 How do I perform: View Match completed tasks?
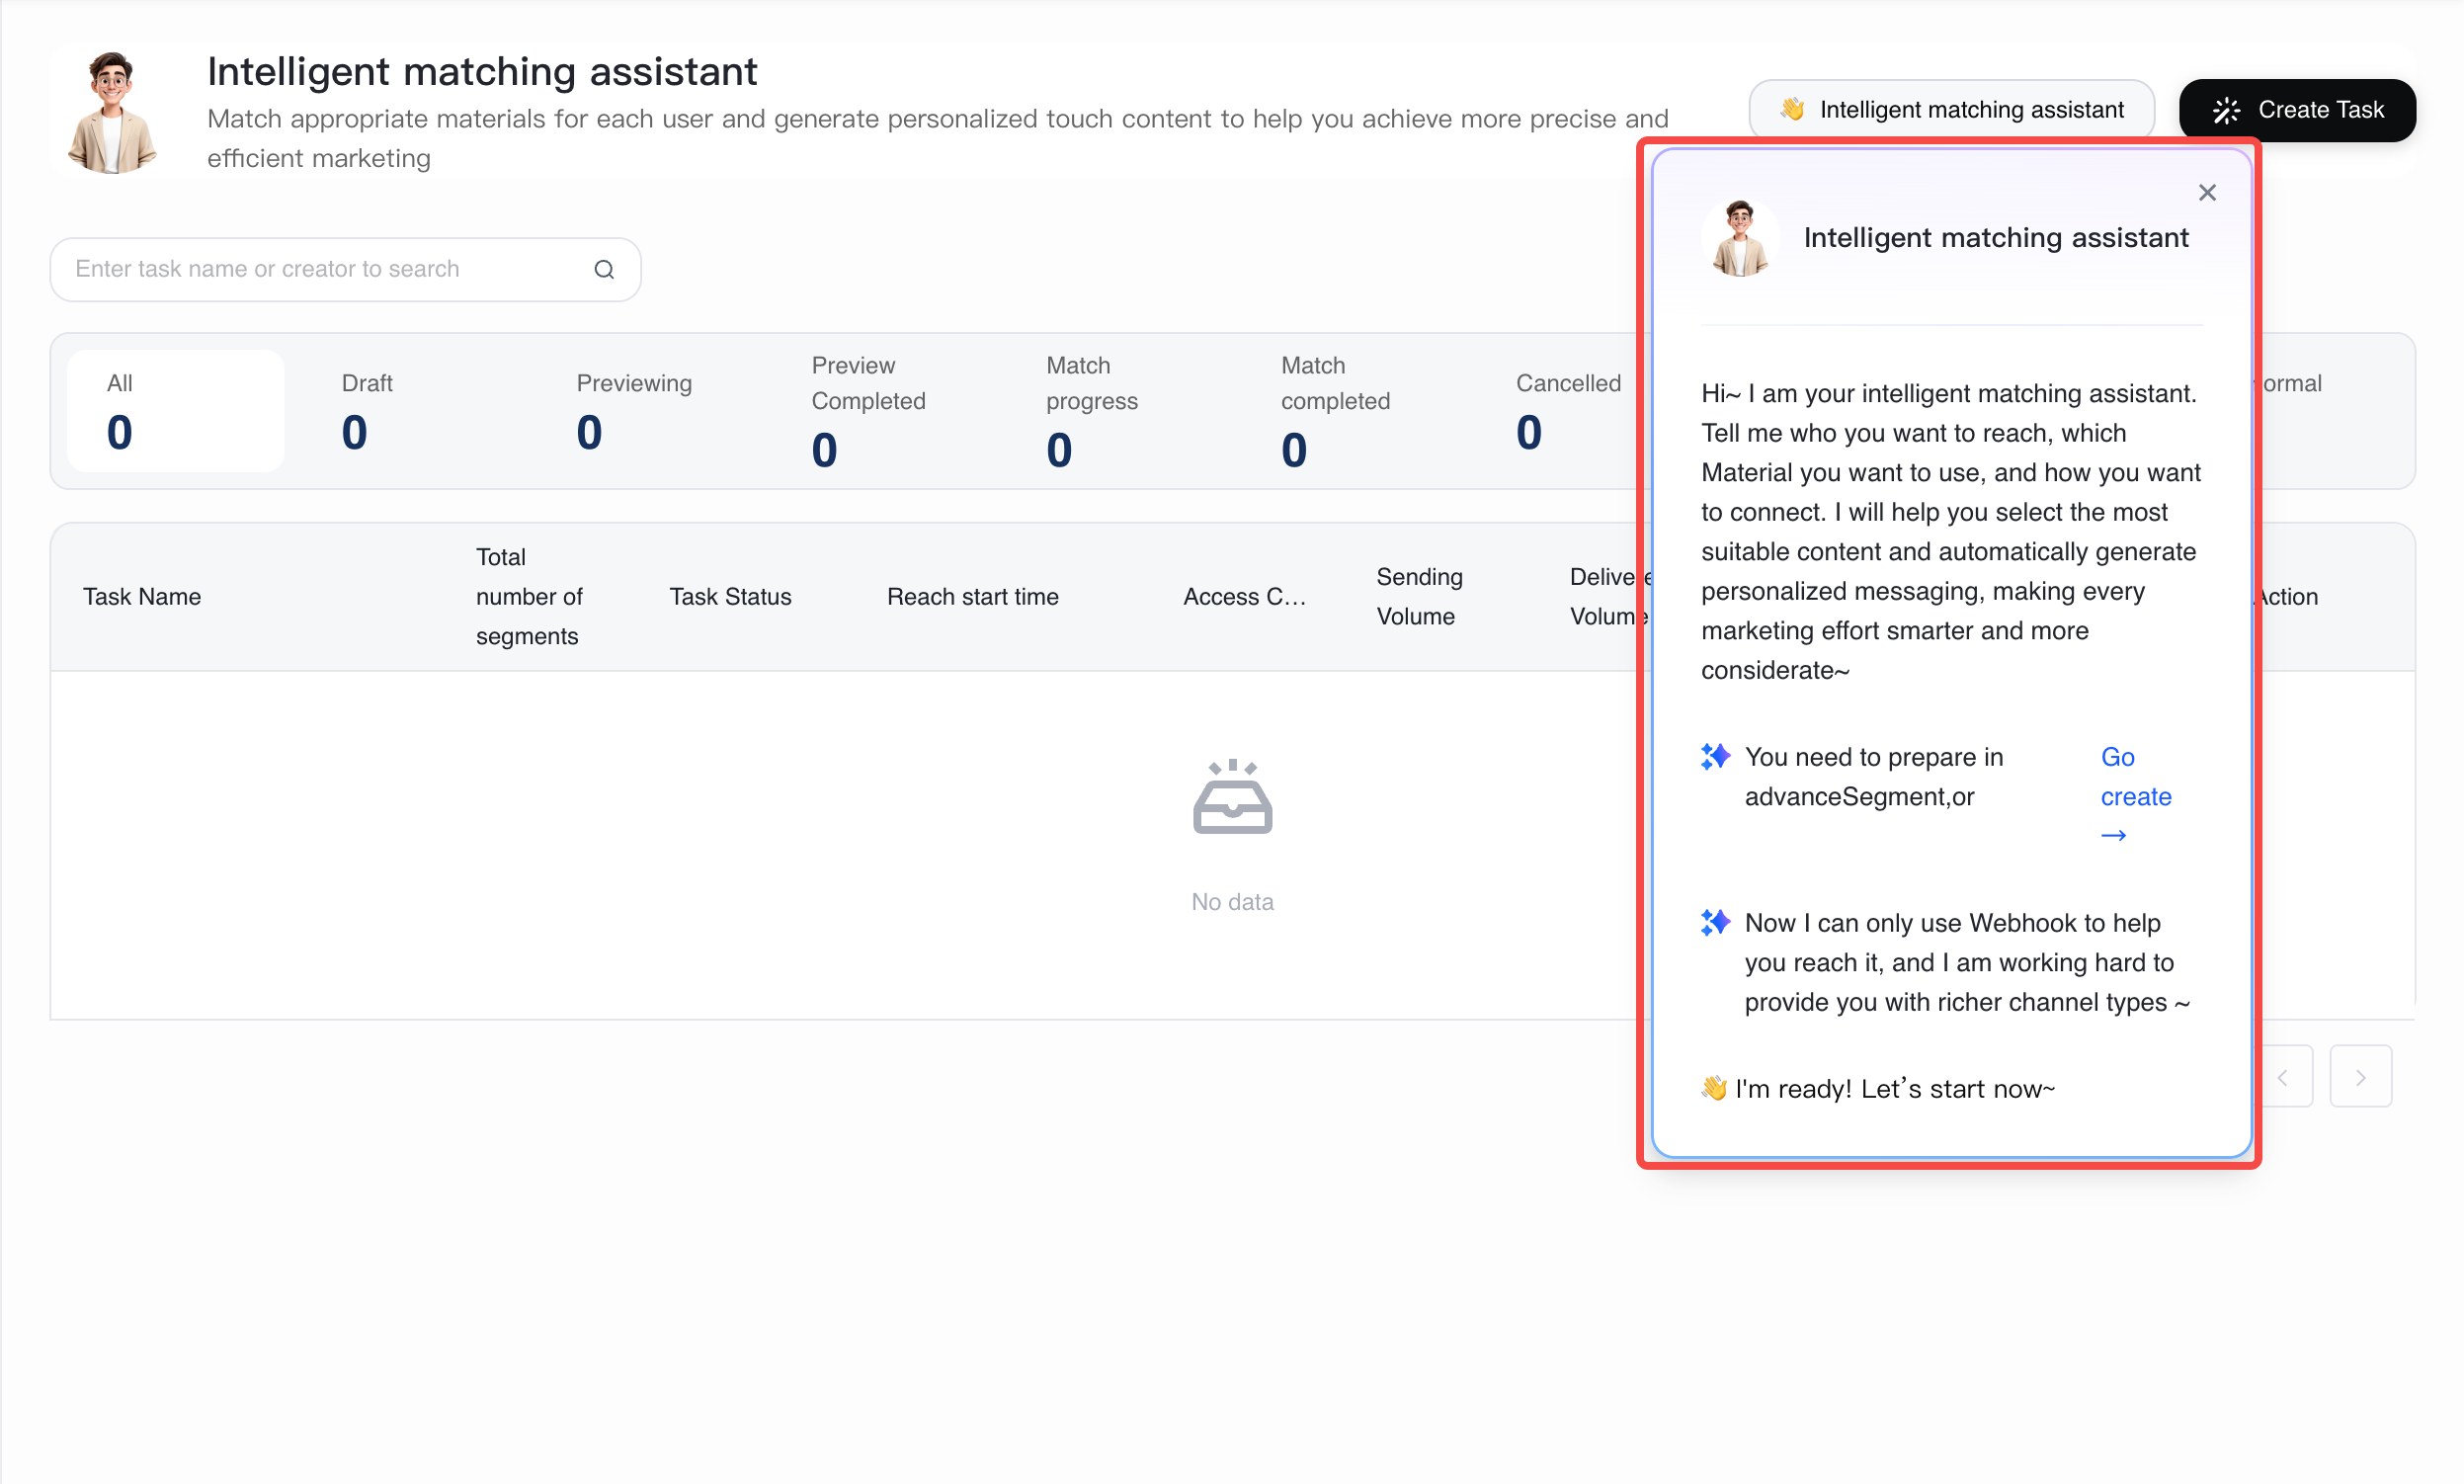(1350, 411)
